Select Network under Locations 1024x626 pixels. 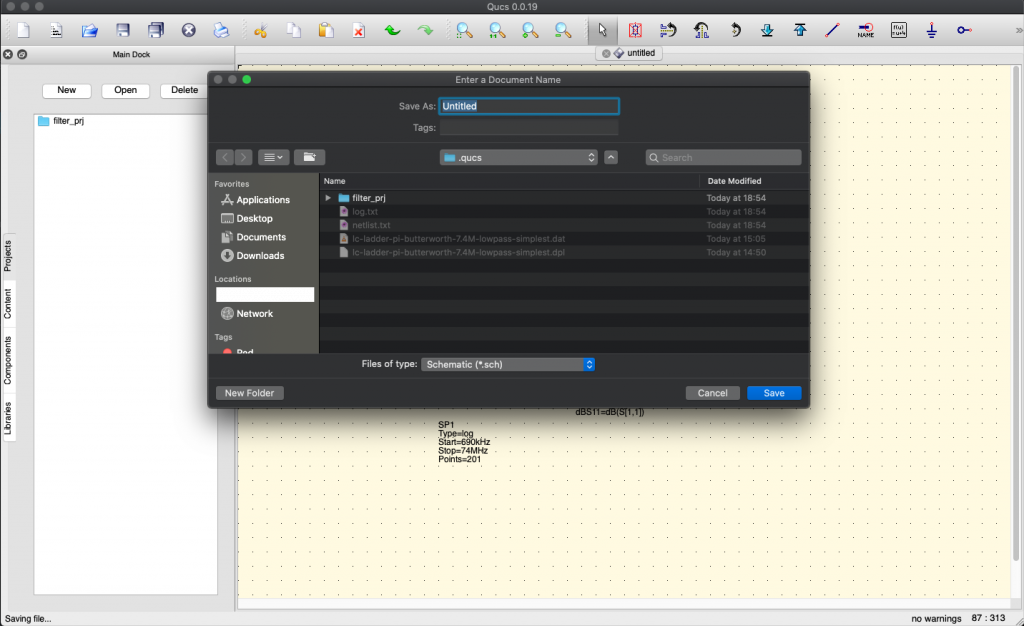tap(247, 314)
